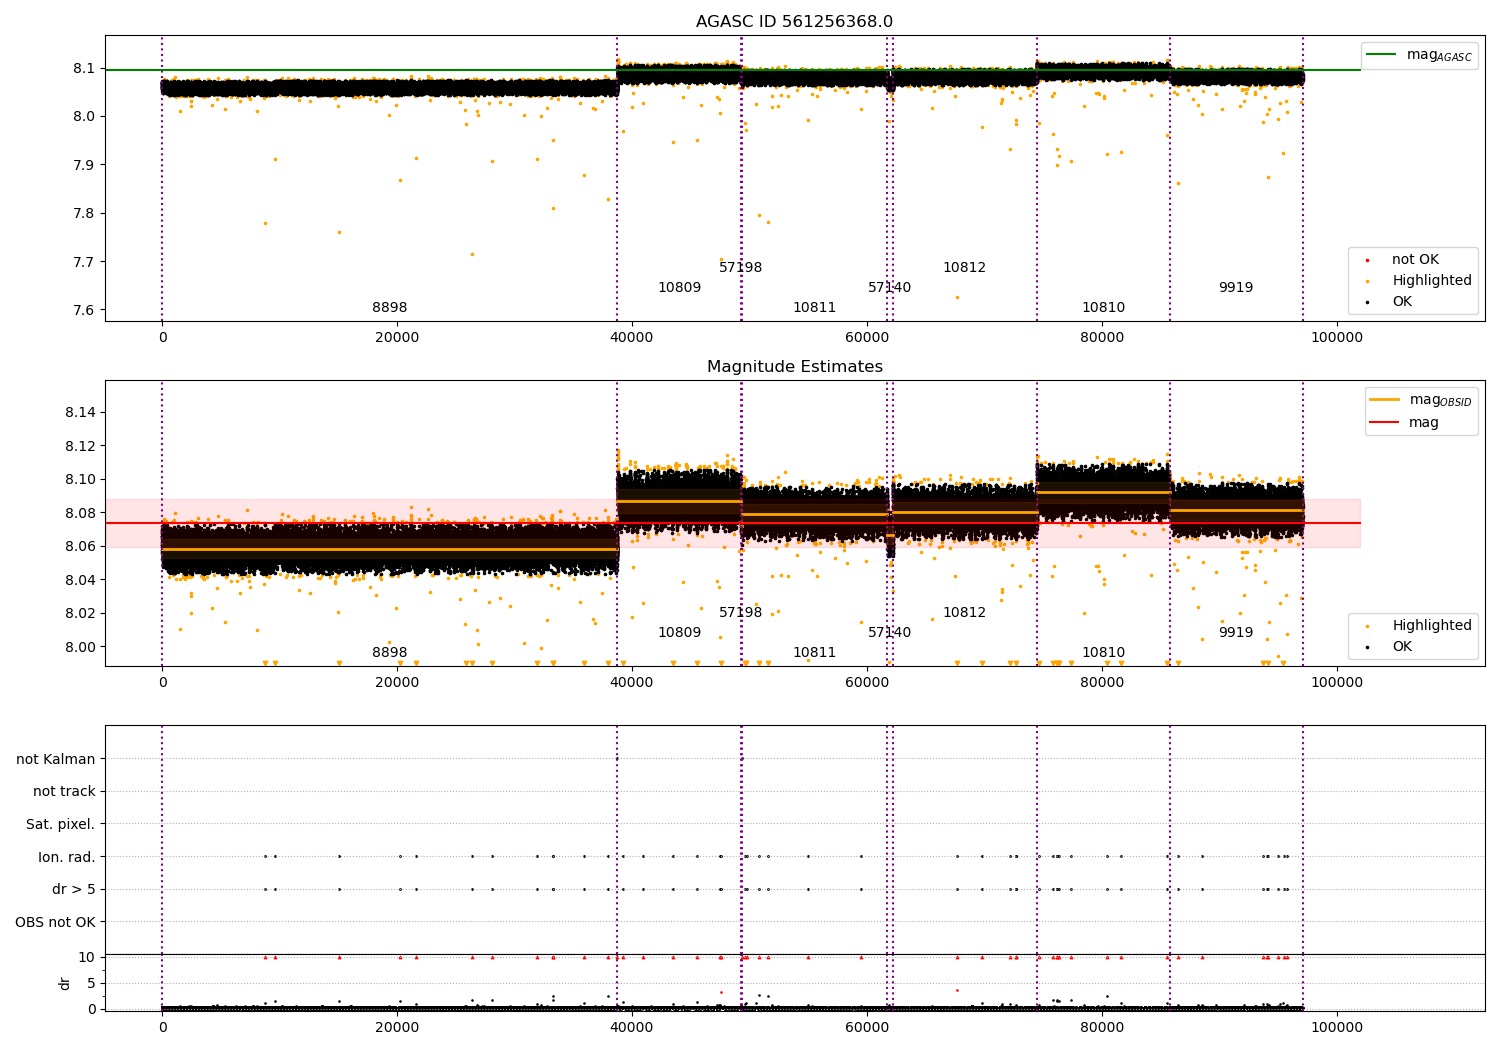Click obsid label '10811' in the top plot
Image resolution: width=1500 pixels, height=1050 pixels.
click(815, 308)
